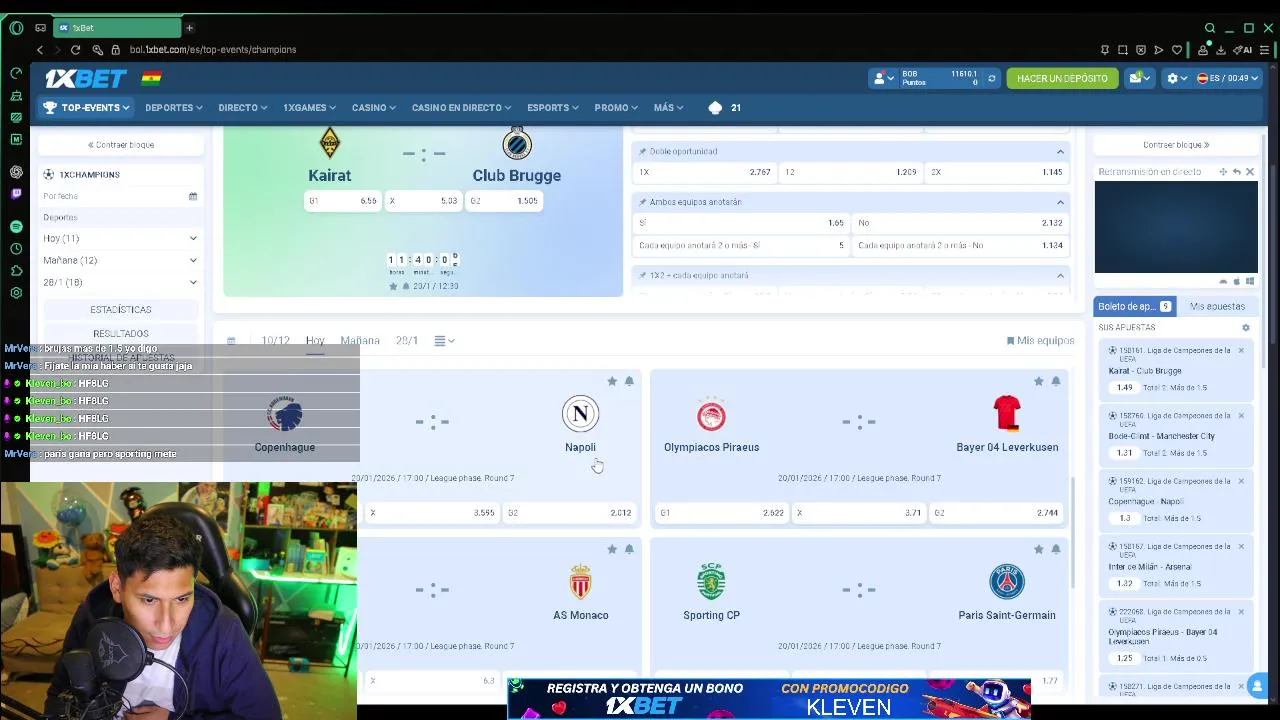Expand the Hoy (11) list
Screen dimensions: 1280x720
[x=120, y=238]
